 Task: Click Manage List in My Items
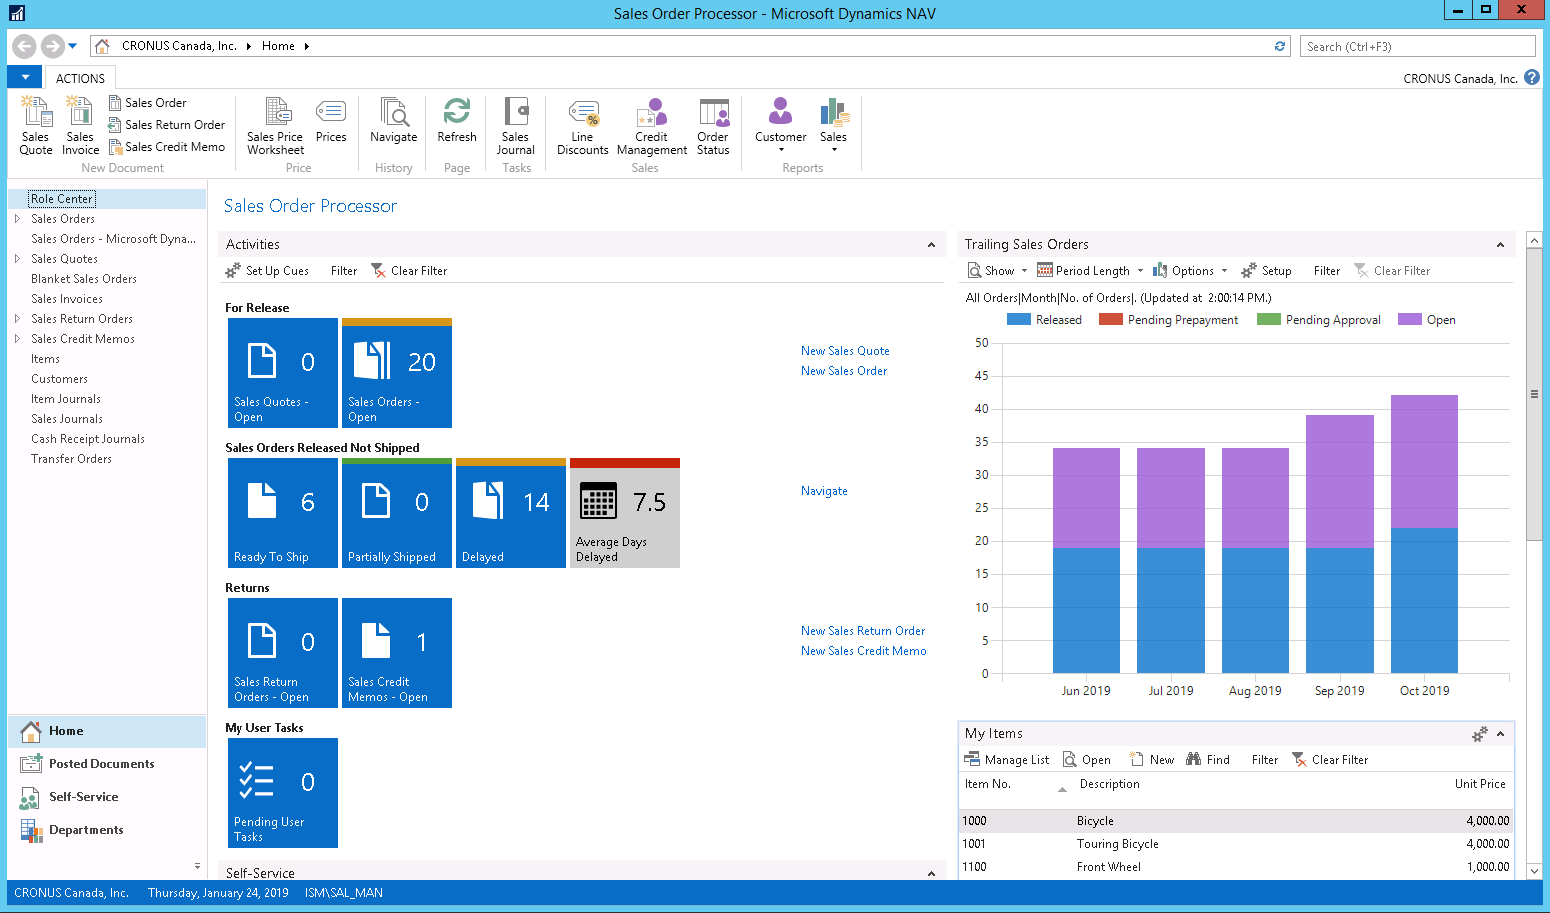pyautogui.click(x=1007, y=760)
